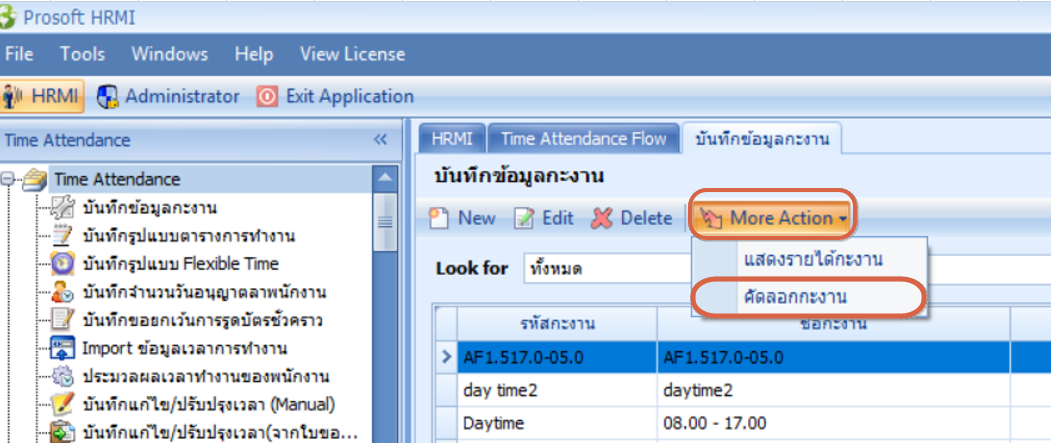Select AF1.517.0-05.0 code cell
Screen dimensions: 1051x443
coord(558,357)
